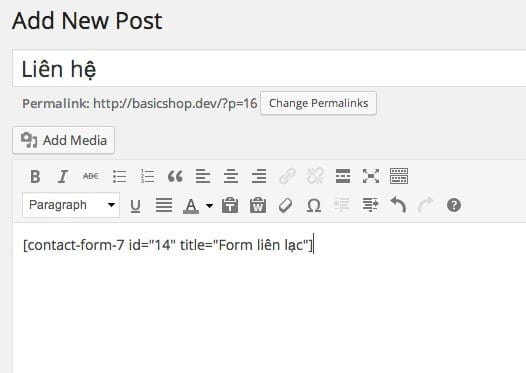Undo the last edit

[398, 205]
